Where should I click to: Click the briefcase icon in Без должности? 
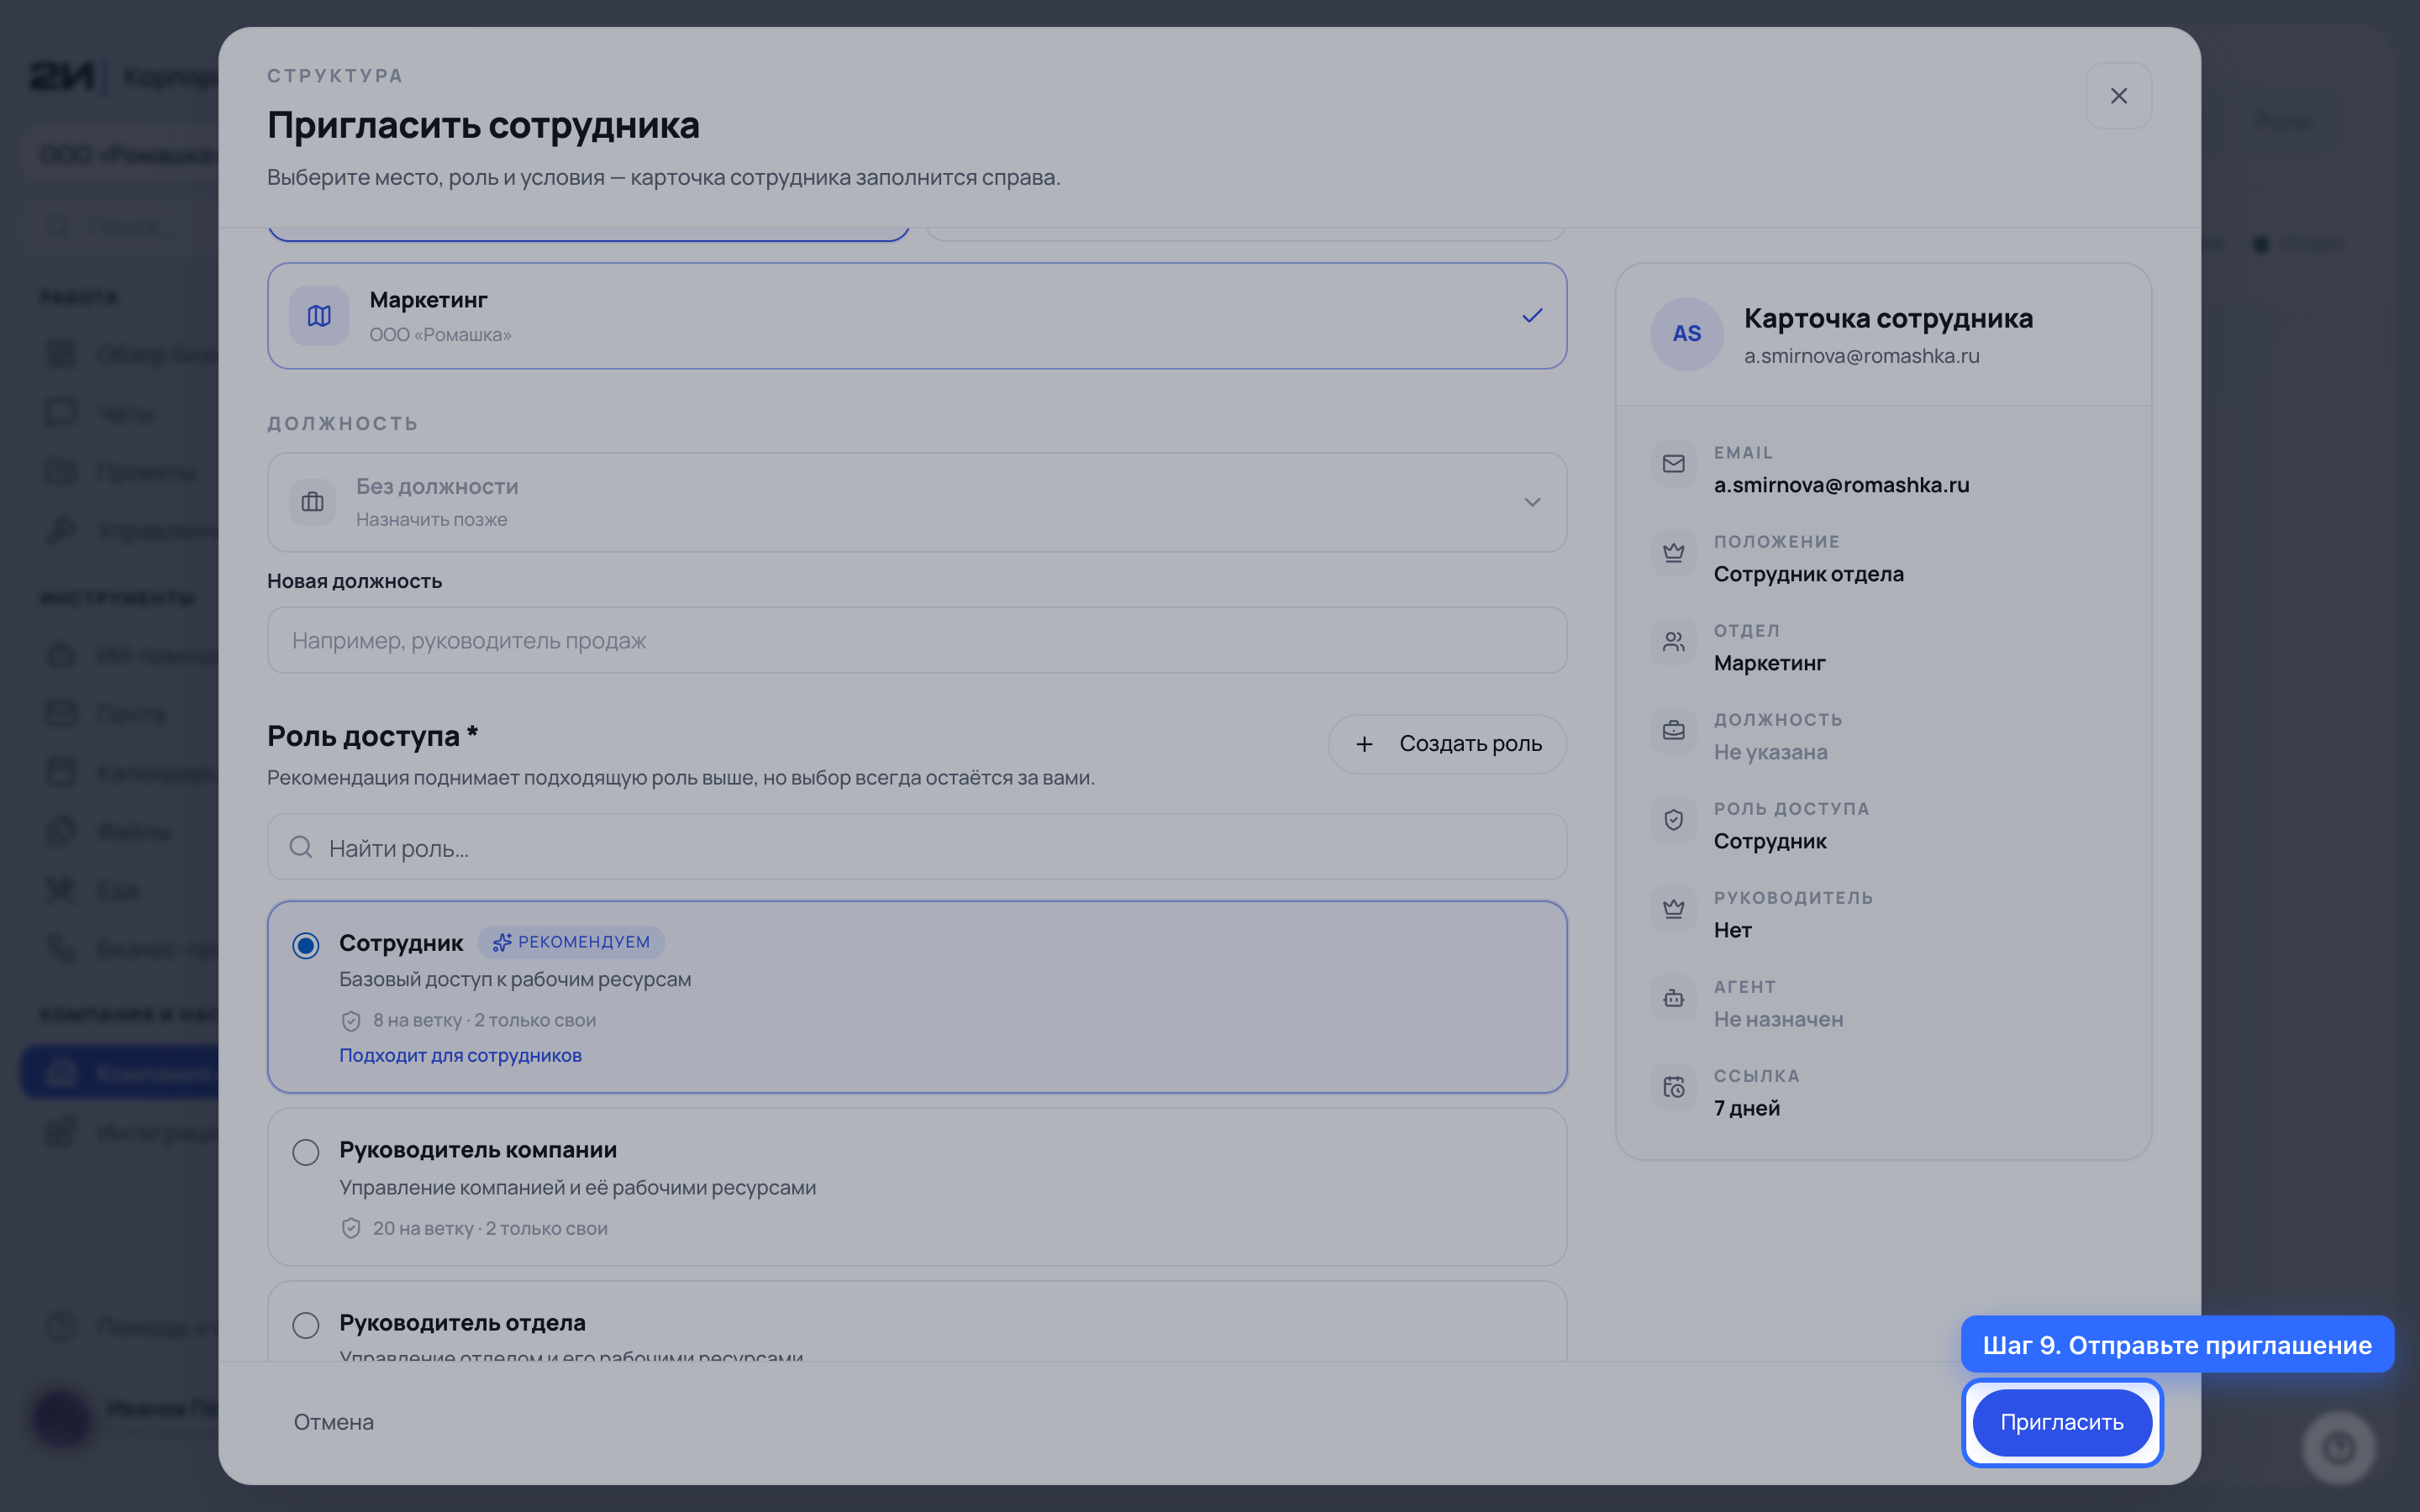(x=313, y=502)
